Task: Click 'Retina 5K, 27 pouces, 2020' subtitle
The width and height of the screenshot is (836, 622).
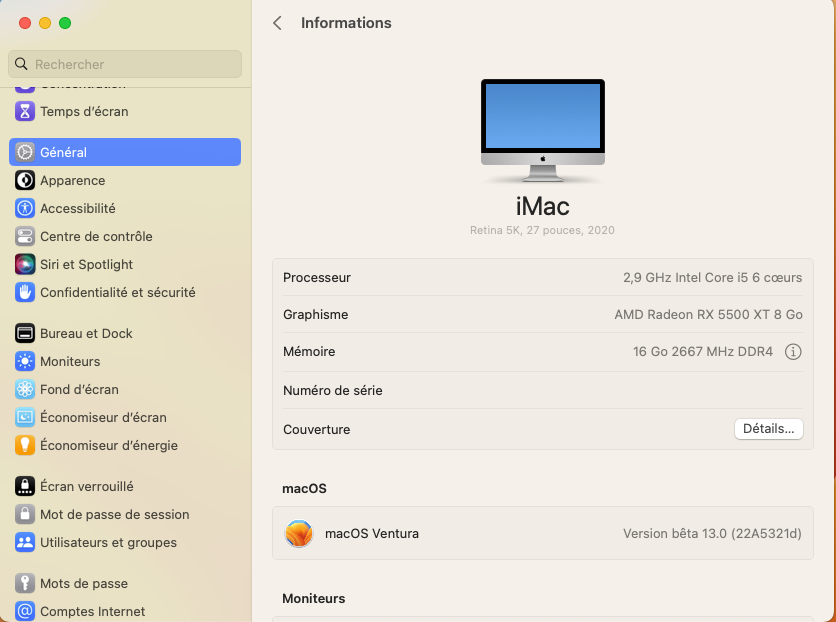Action: [x=542, y=230]
